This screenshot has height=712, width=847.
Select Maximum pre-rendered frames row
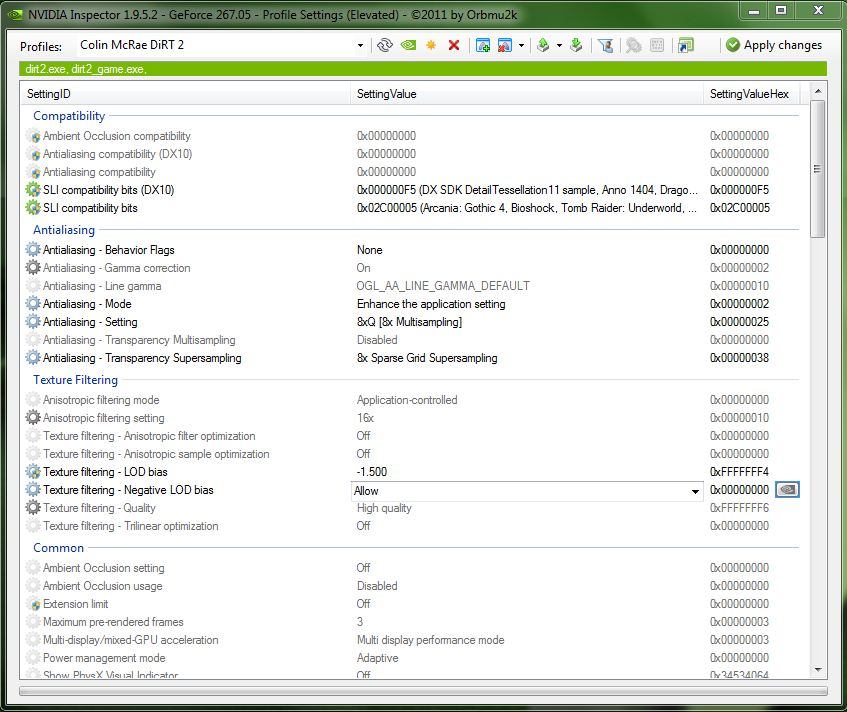point(411,622)
